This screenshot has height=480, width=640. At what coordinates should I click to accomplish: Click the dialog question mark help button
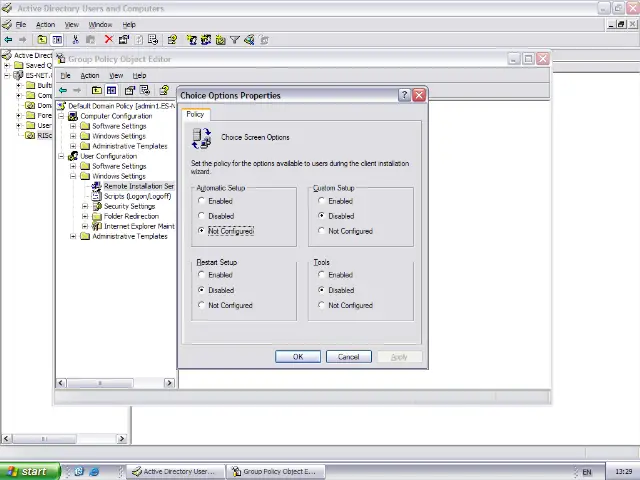pyautogui.click(x=404, y=95)
